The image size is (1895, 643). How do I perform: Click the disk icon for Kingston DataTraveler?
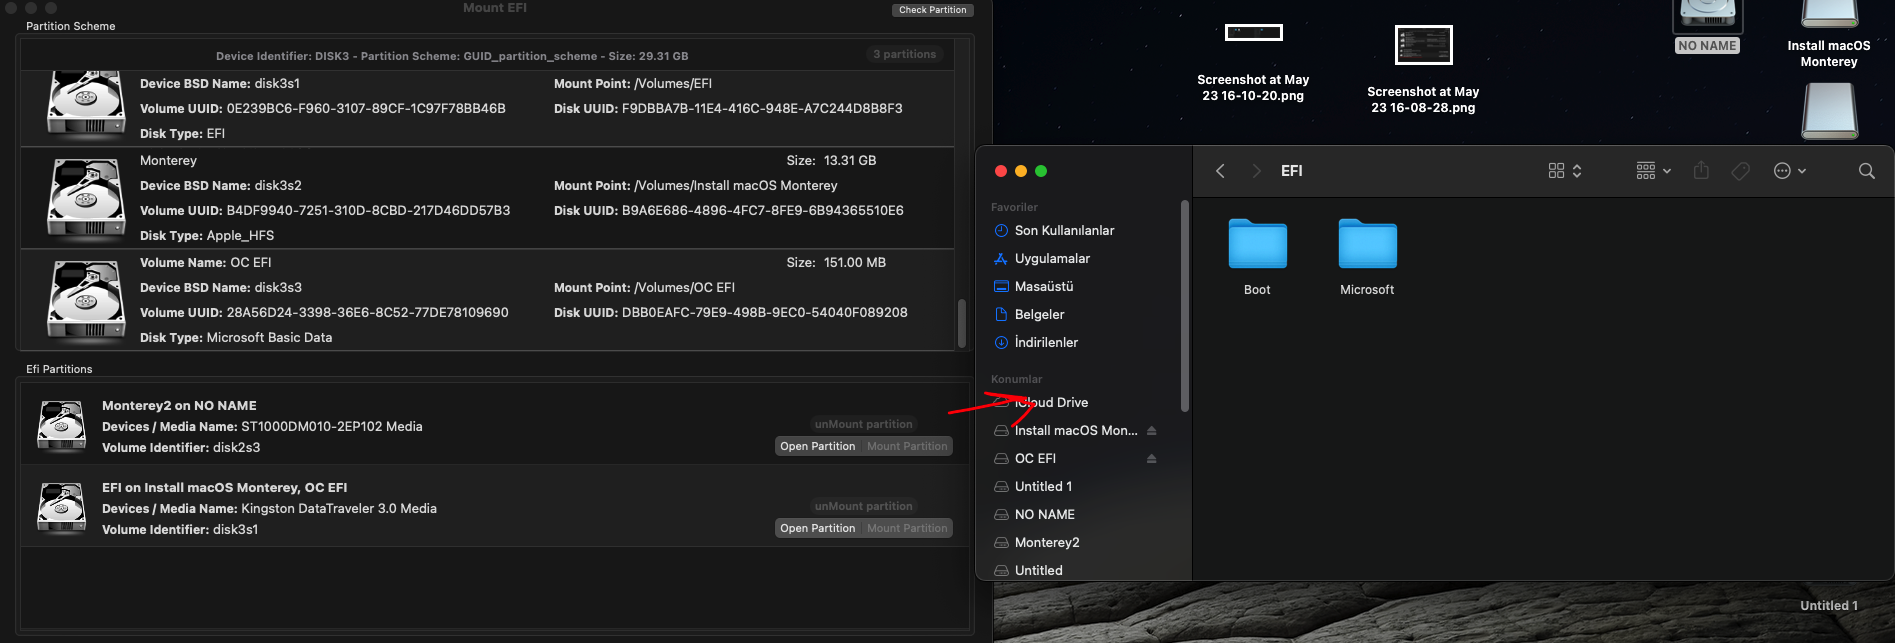coord(62,508)
